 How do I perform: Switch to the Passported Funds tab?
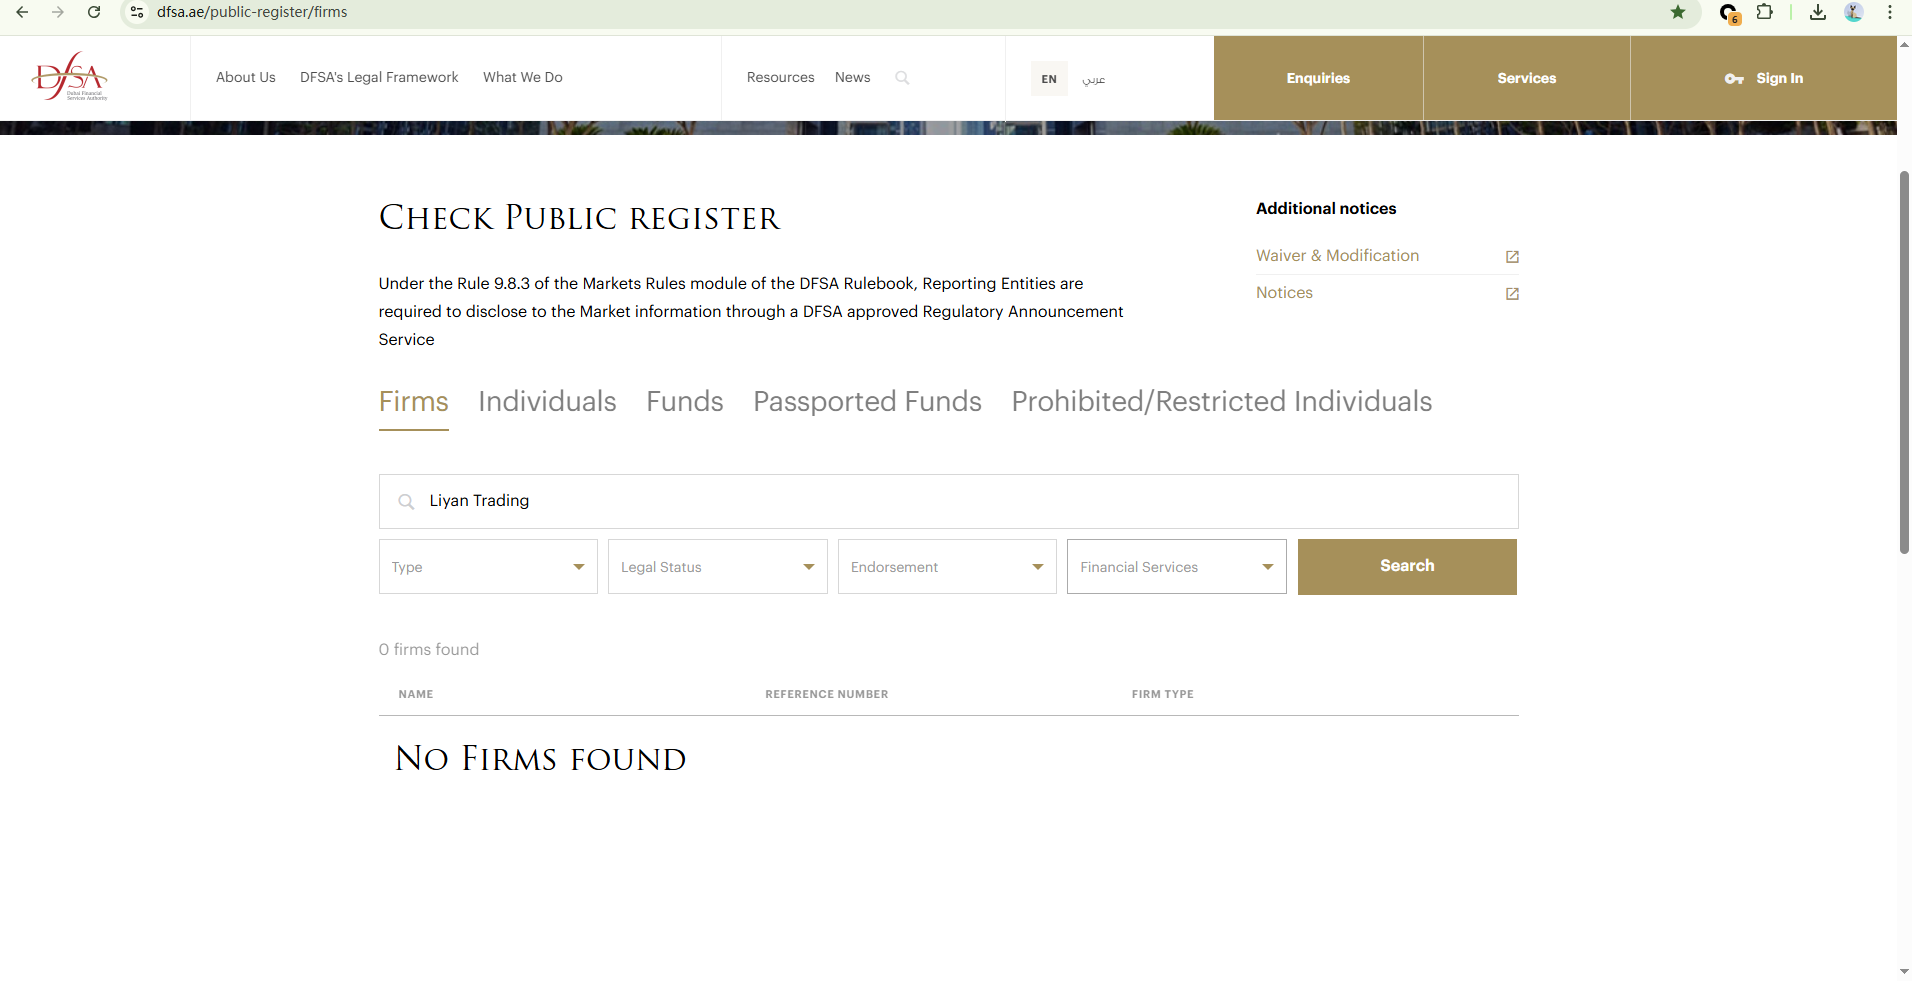[868, 402]
